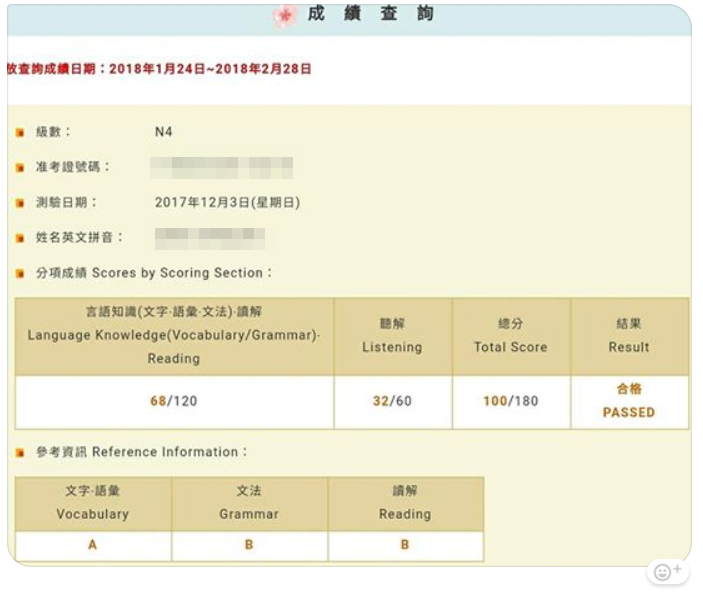
Task: Click the 成績查詢 page title
Action: [x=372, y=15]
